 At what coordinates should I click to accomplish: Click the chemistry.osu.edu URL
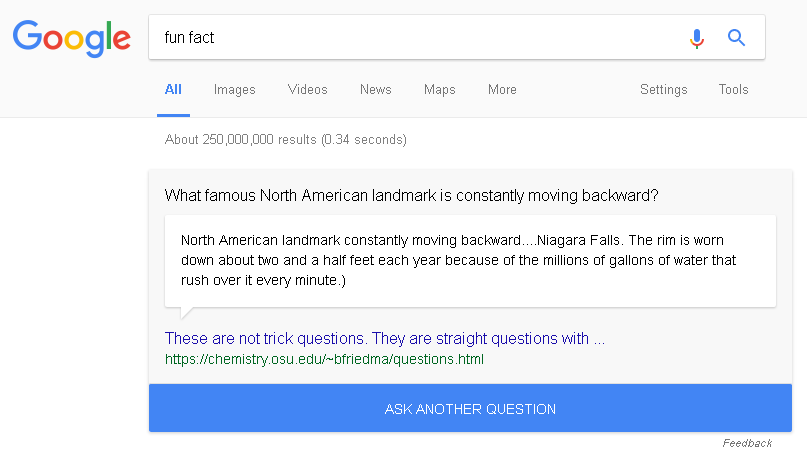(324, 359)
